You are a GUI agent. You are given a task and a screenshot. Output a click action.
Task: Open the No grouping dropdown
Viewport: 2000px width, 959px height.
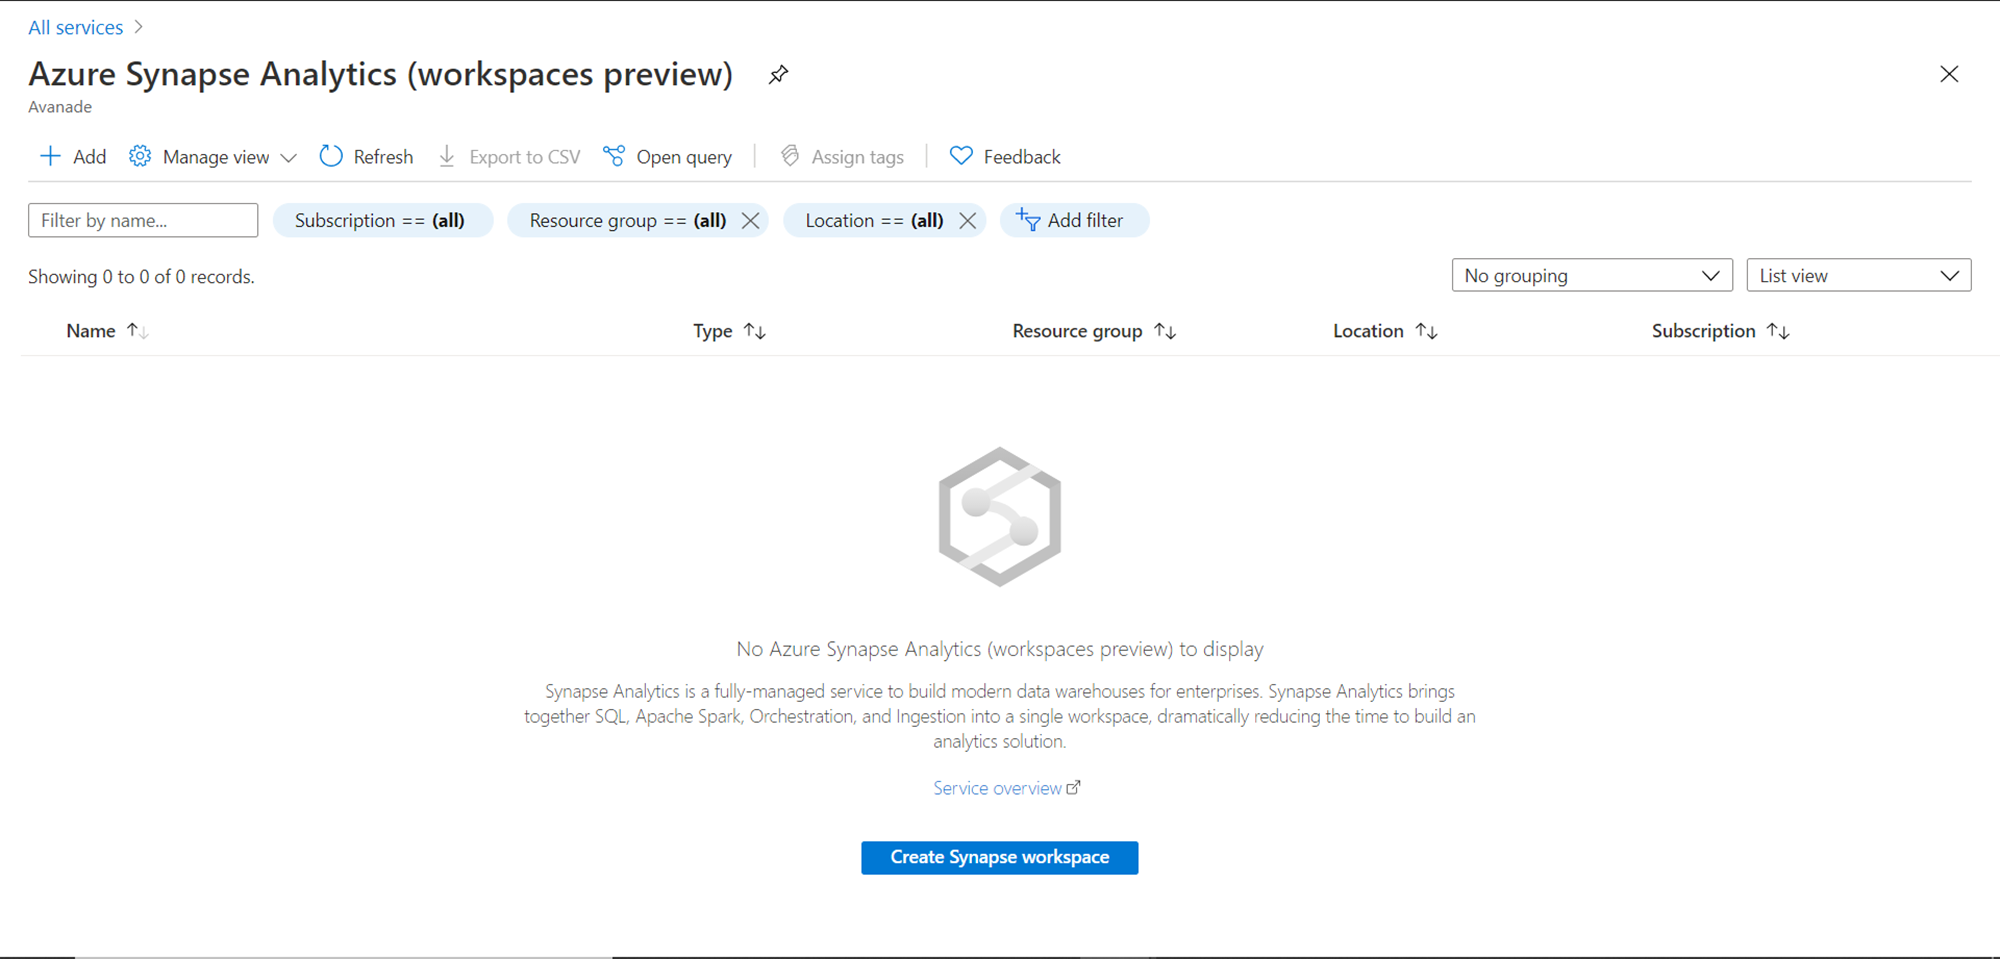click(x=1592, y=276)
